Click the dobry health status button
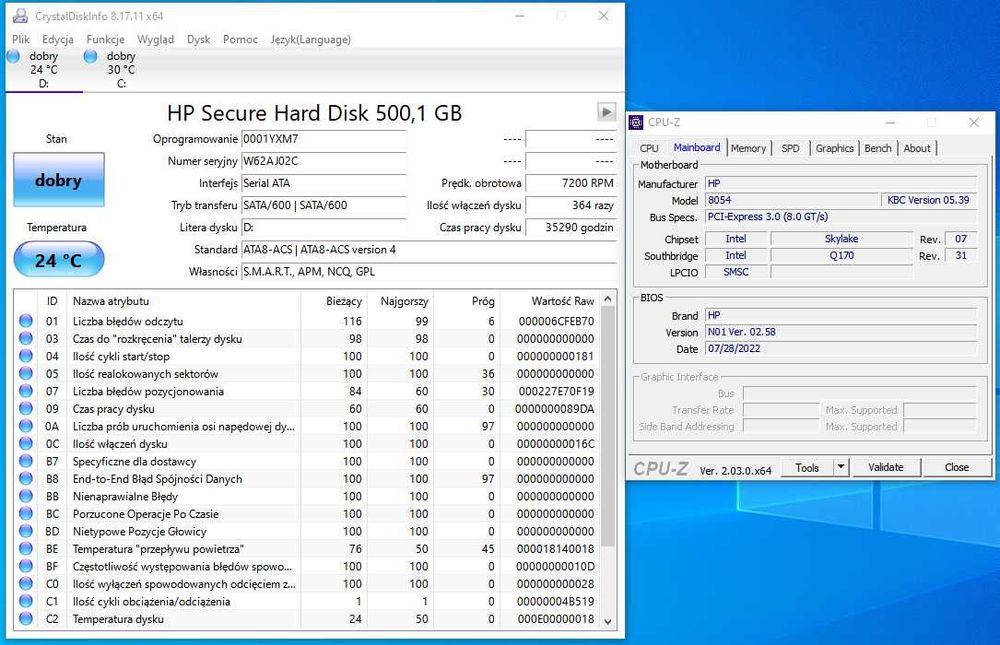The width and height of the screenshot is (1000, 645). click(x=59, y=180)
